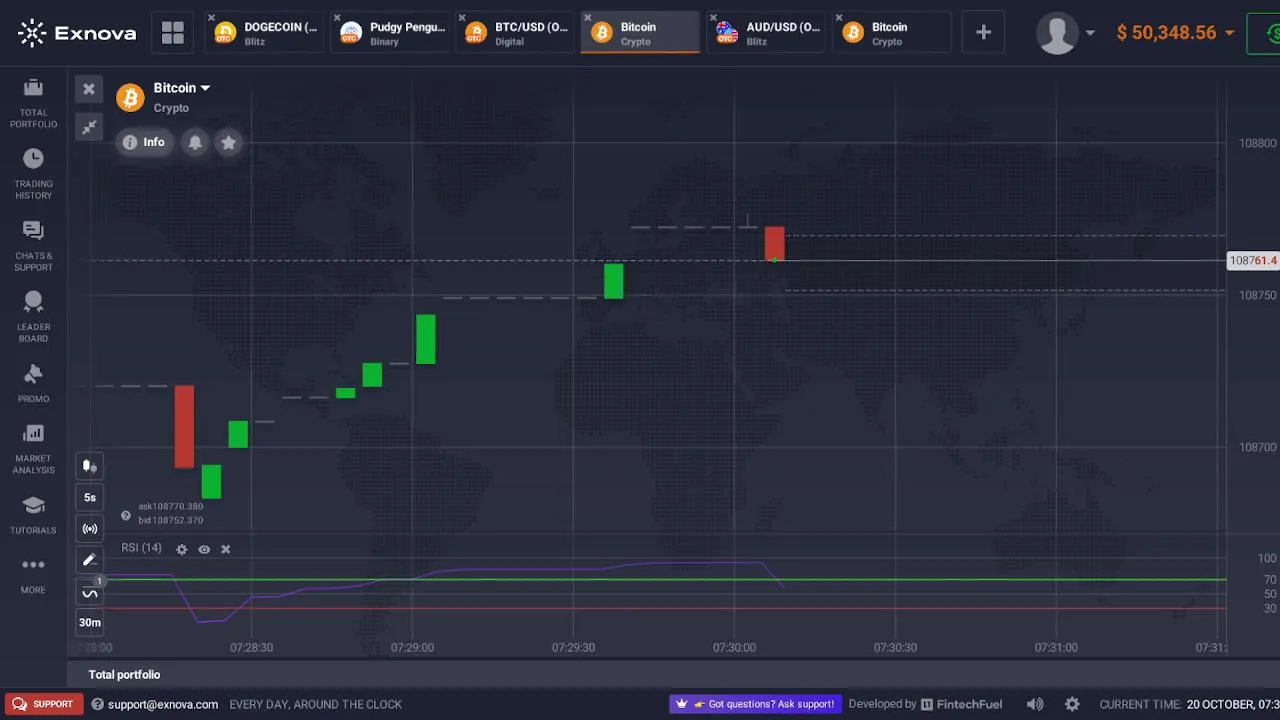
Task: Click the ask/bid help question mark
Action: point(126,516)
